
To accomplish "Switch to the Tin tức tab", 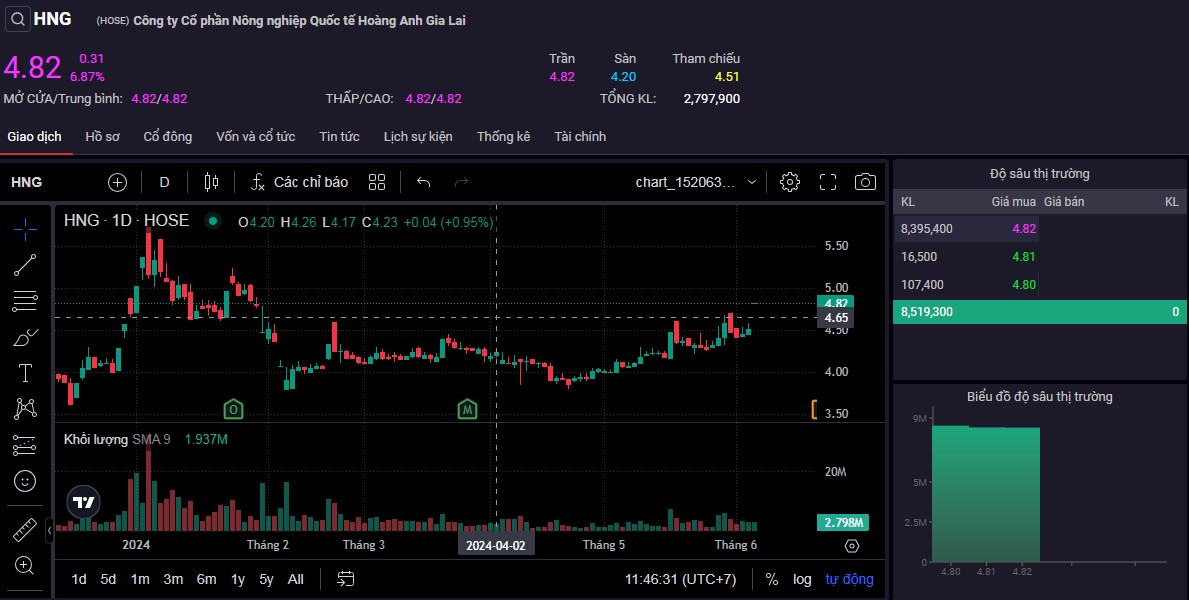I will (x=339, y=137).
